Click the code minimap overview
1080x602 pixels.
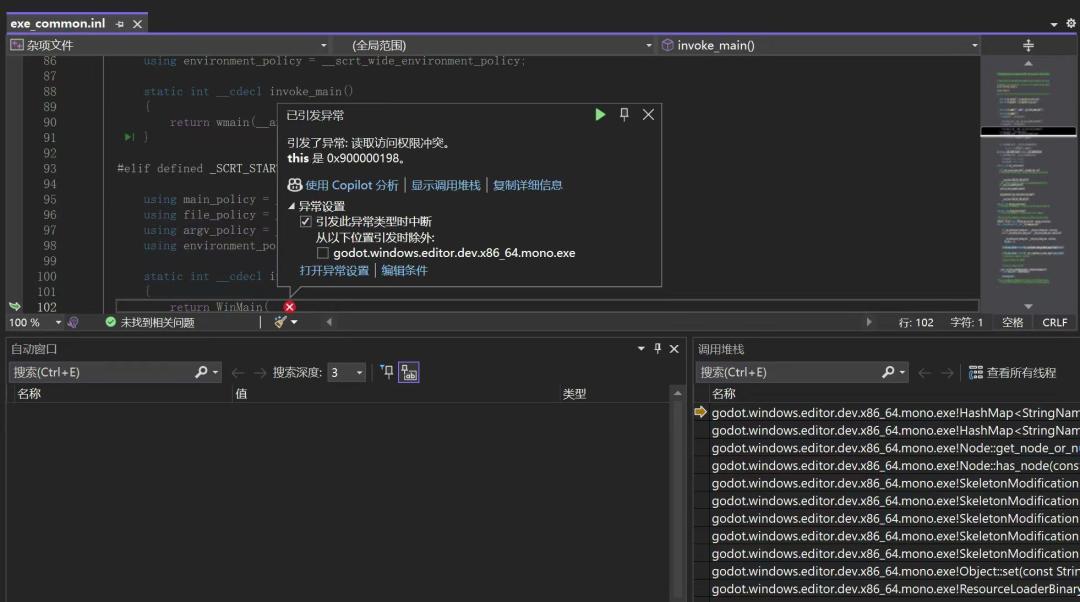1028,183
